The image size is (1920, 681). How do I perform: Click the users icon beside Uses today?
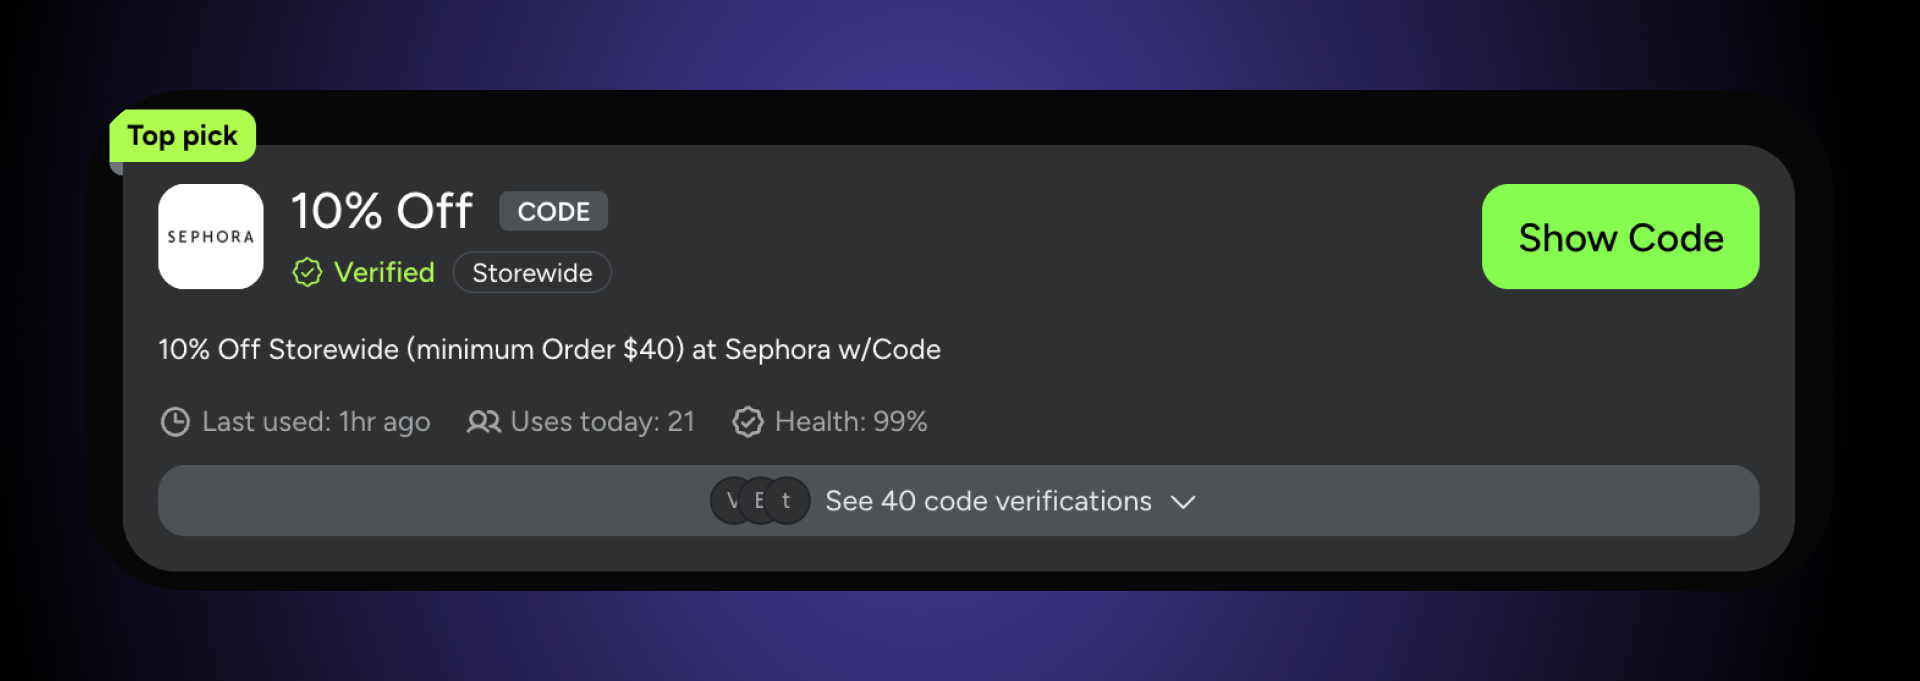tap(484, 422)
